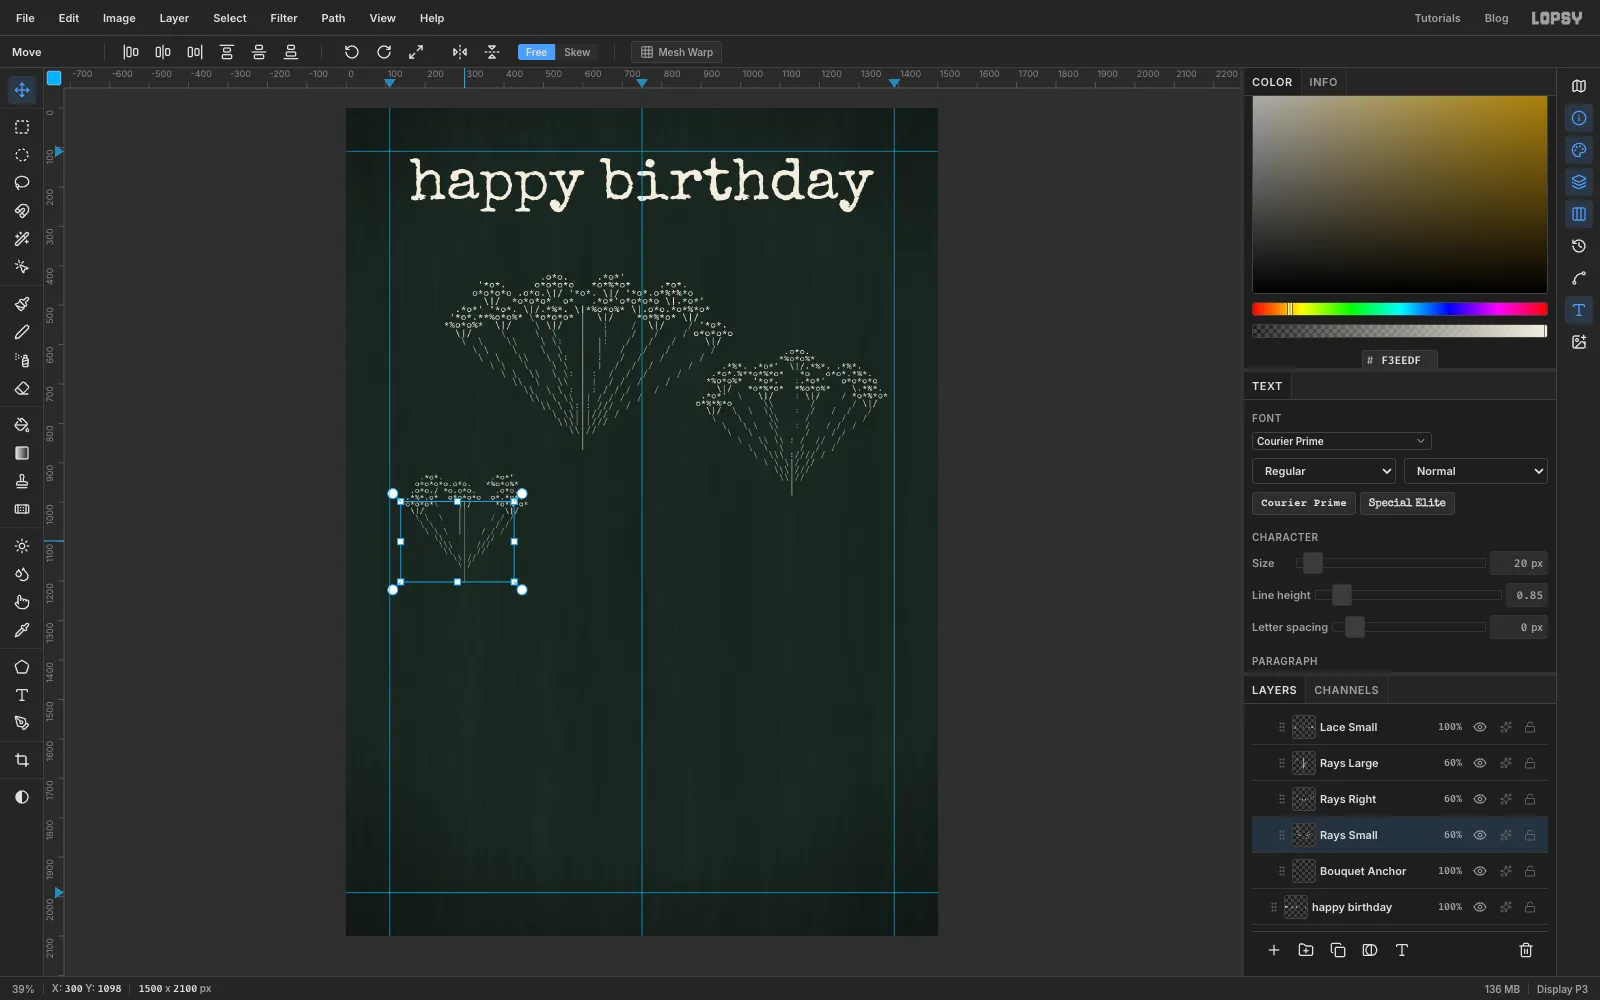Open the History panel icon
The height and width of the screenshot is (1000, 1600).
[1579, 246]
